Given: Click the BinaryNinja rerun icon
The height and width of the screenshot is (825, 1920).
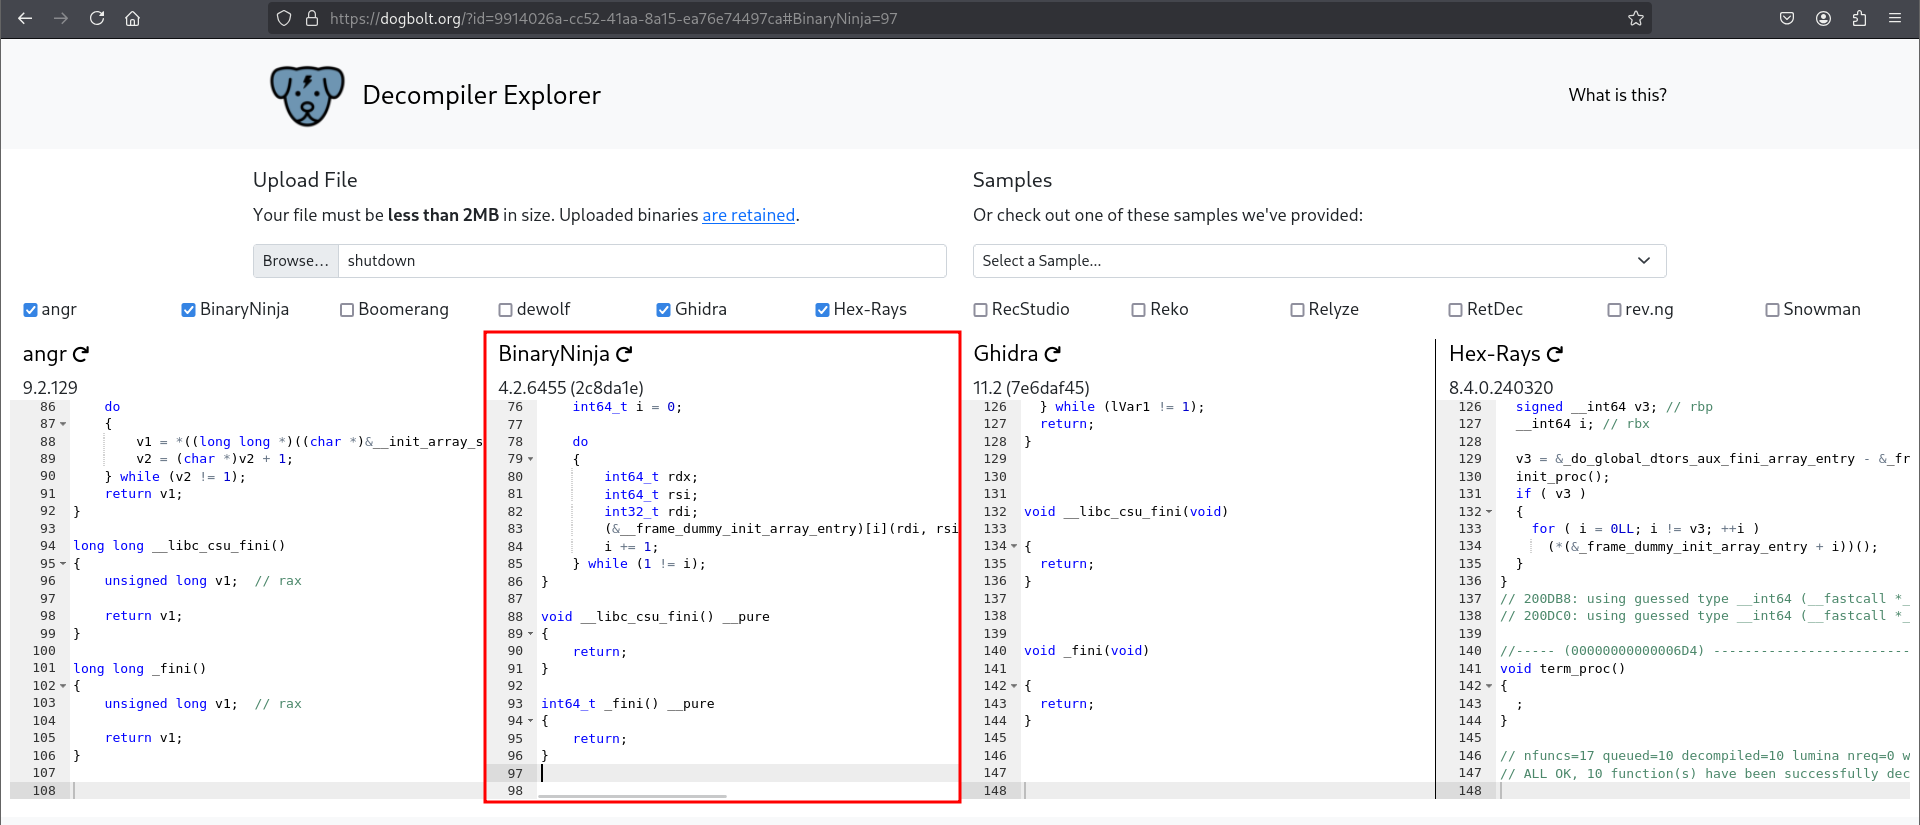Looking at the screenshot, I should (624, 354).
